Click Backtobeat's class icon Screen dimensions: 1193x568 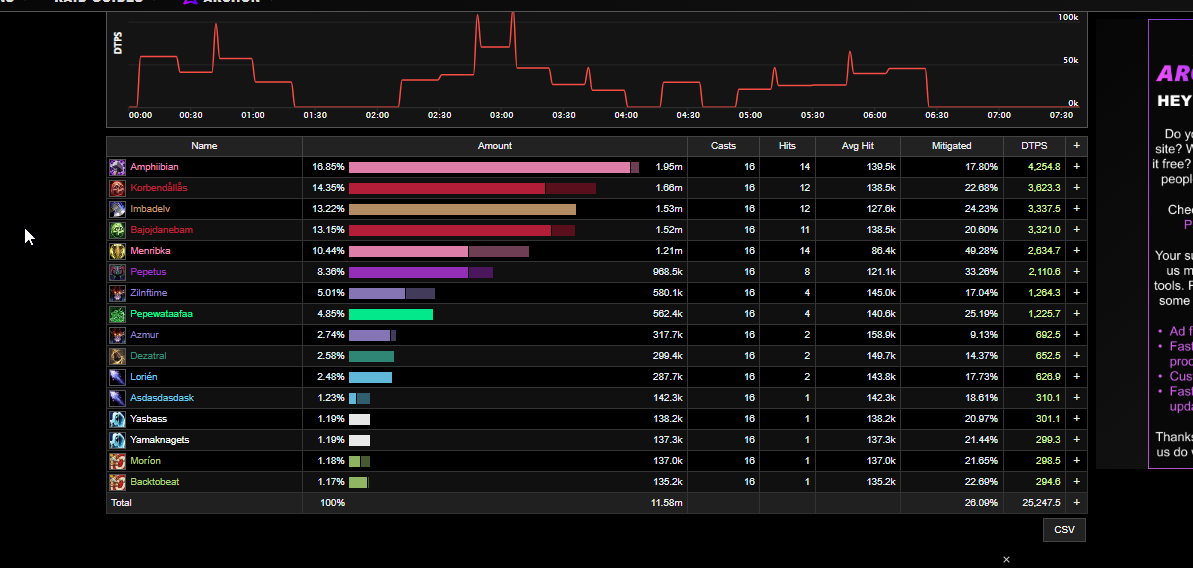click(x=116, y=482)
